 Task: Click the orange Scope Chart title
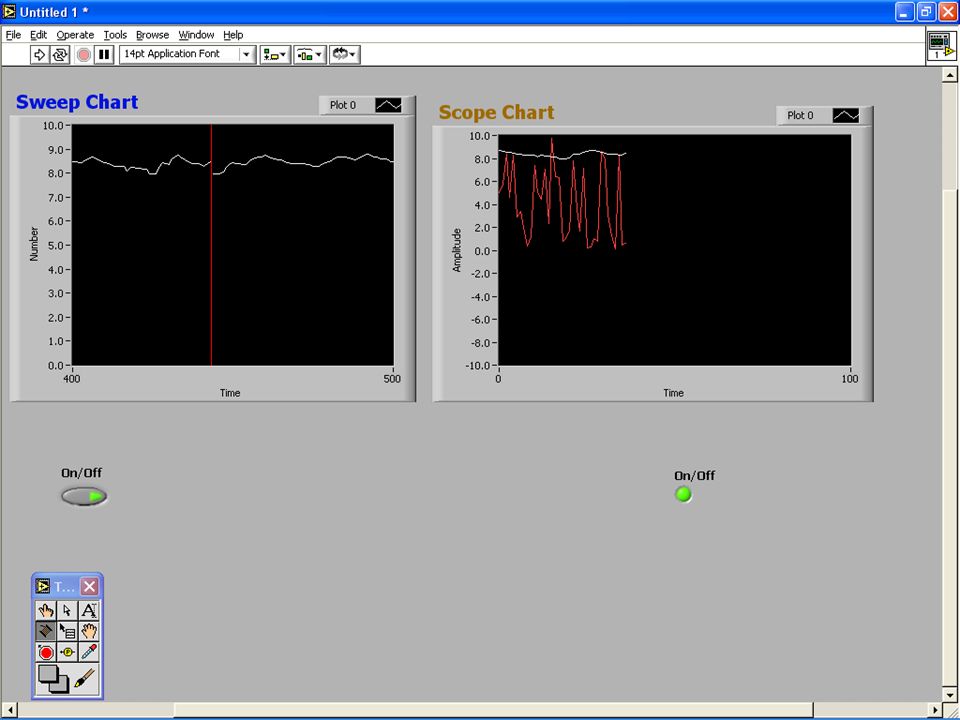point(497,112)
